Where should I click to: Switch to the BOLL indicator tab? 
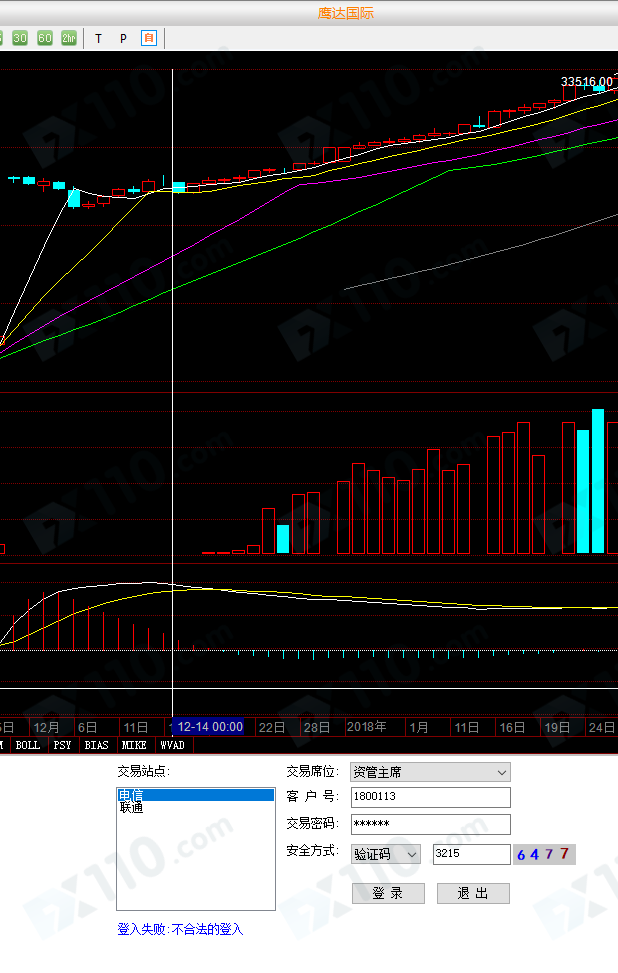tap(28, 745)
